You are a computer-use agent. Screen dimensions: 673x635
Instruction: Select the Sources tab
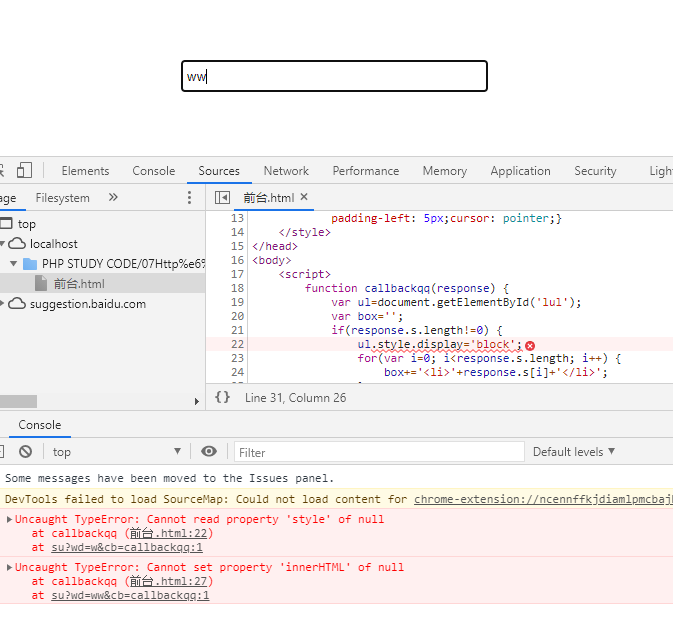click(219, 171)
